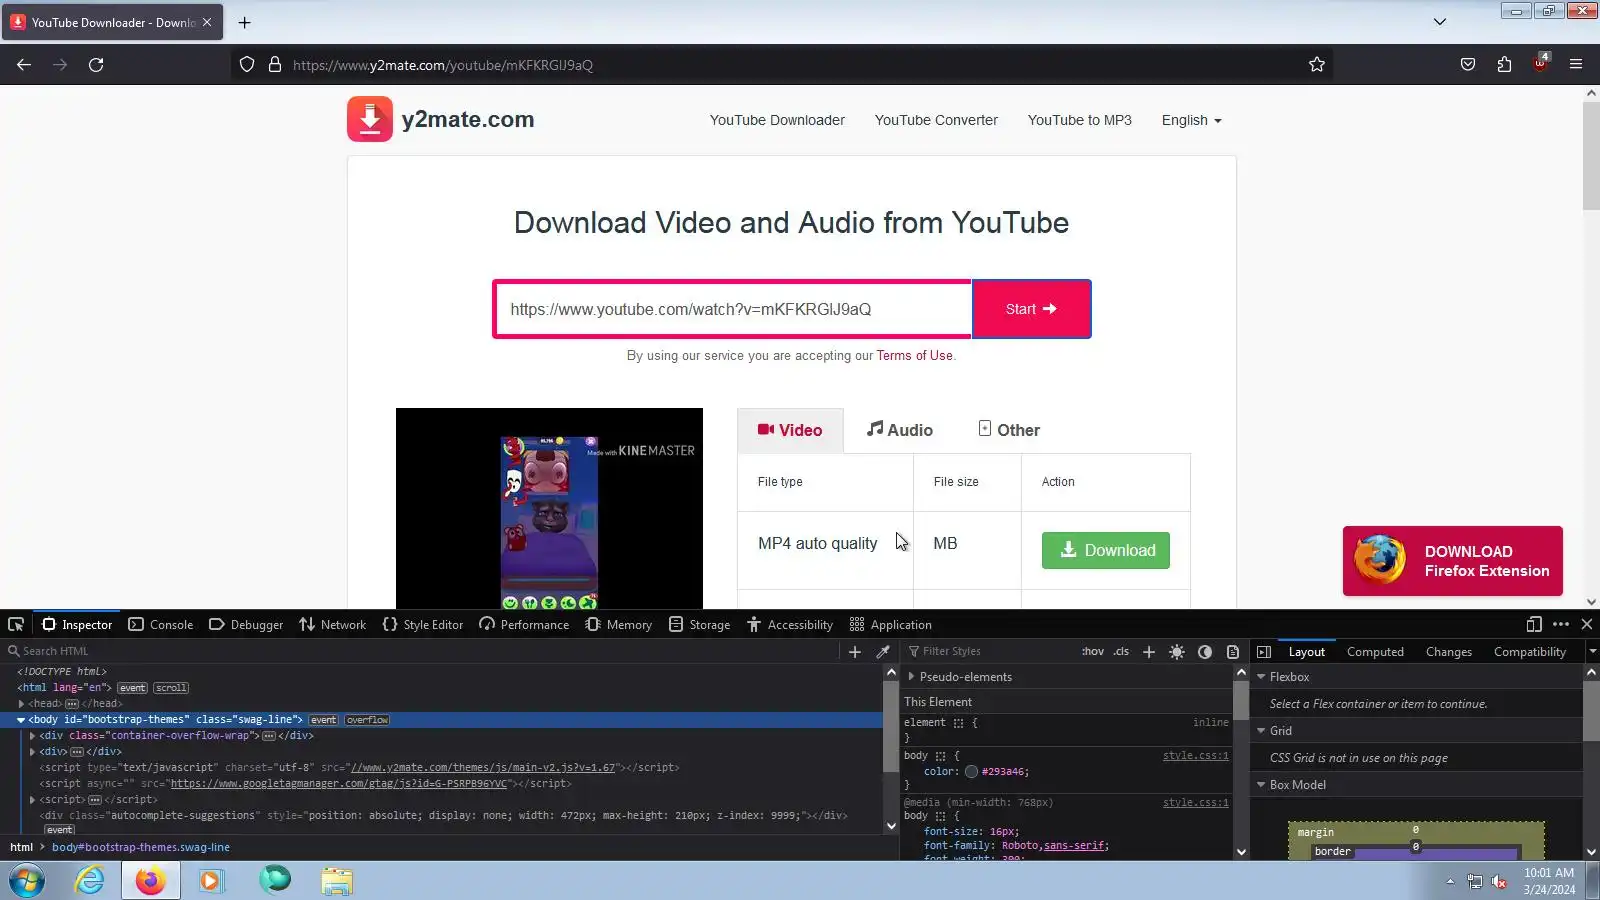This screenshot has width=1600, height=900.
Task: Expand the head element node
Action: pyautogui.click(x=21, y=704)
